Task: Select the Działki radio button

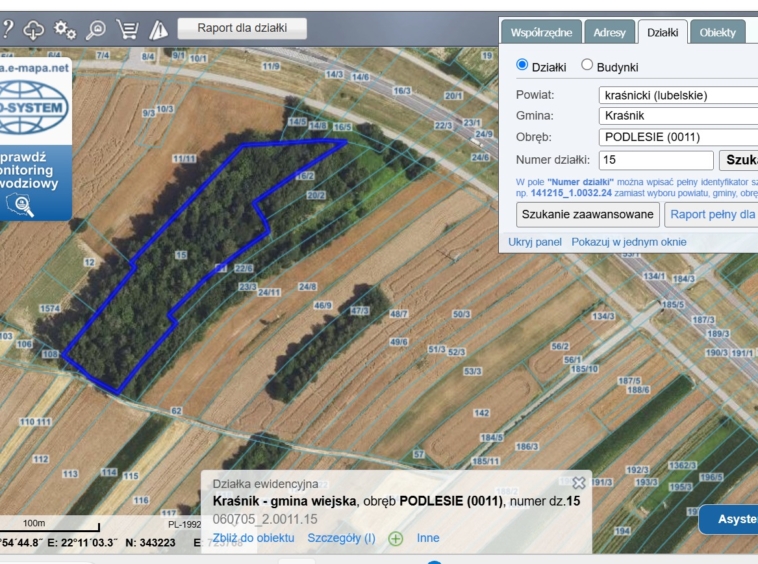Action: tap(522, 64)
